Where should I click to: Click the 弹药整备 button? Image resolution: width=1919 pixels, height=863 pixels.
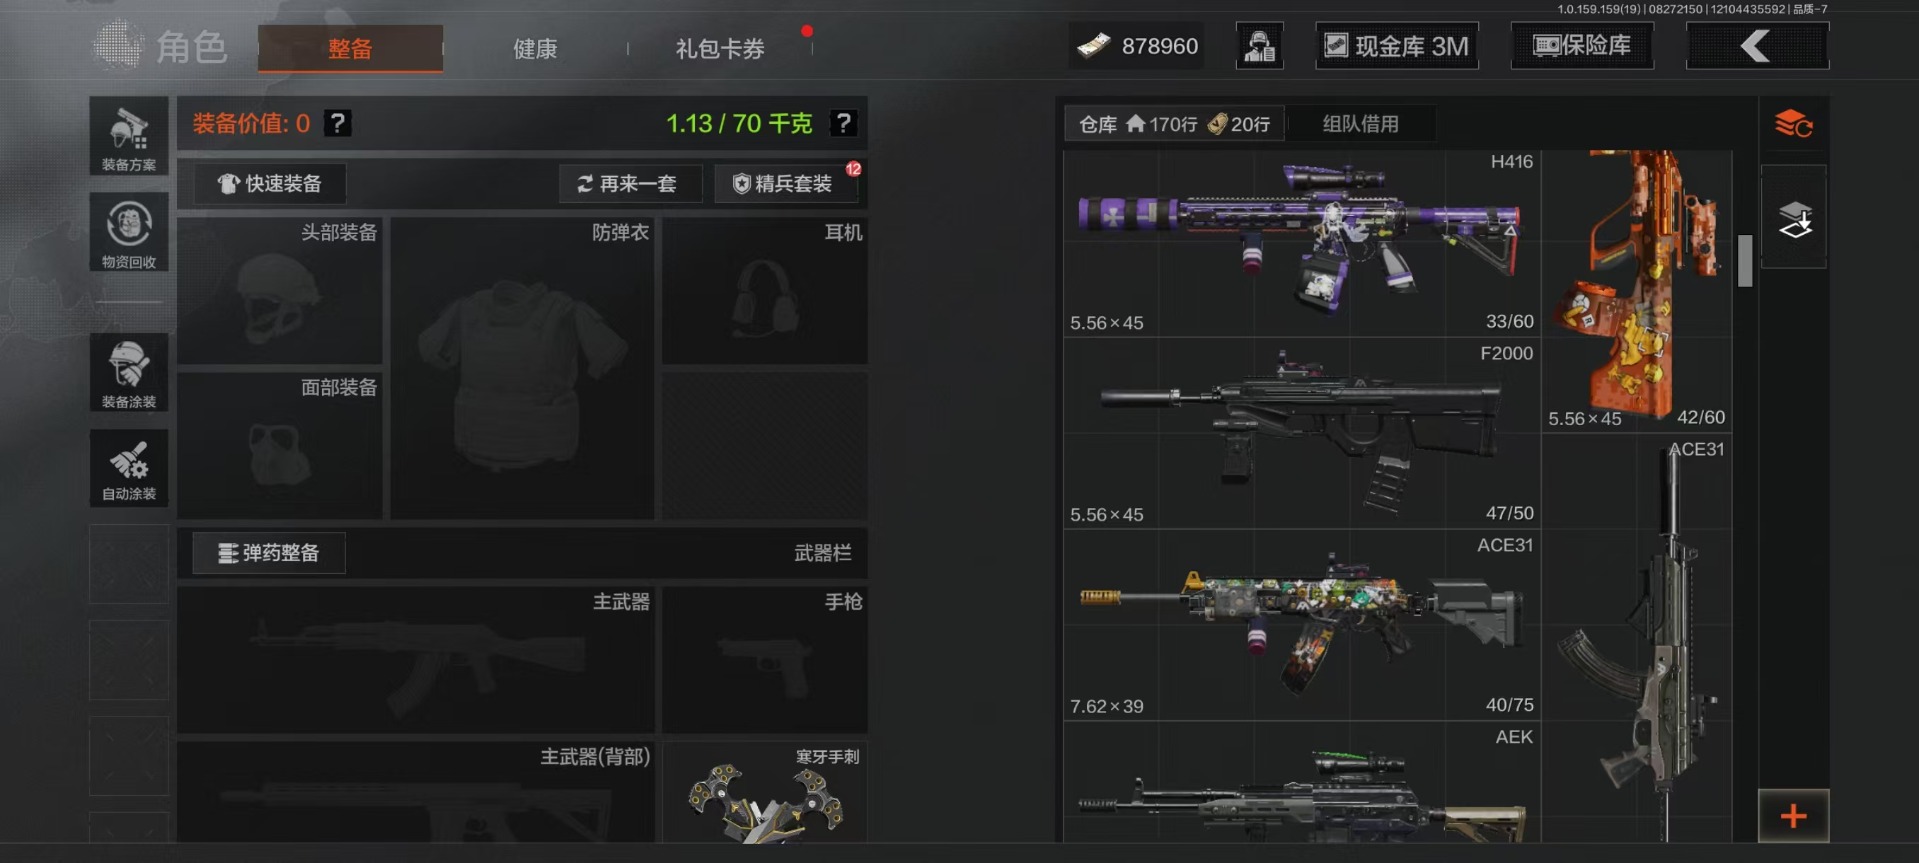click(x=269, y=553)
